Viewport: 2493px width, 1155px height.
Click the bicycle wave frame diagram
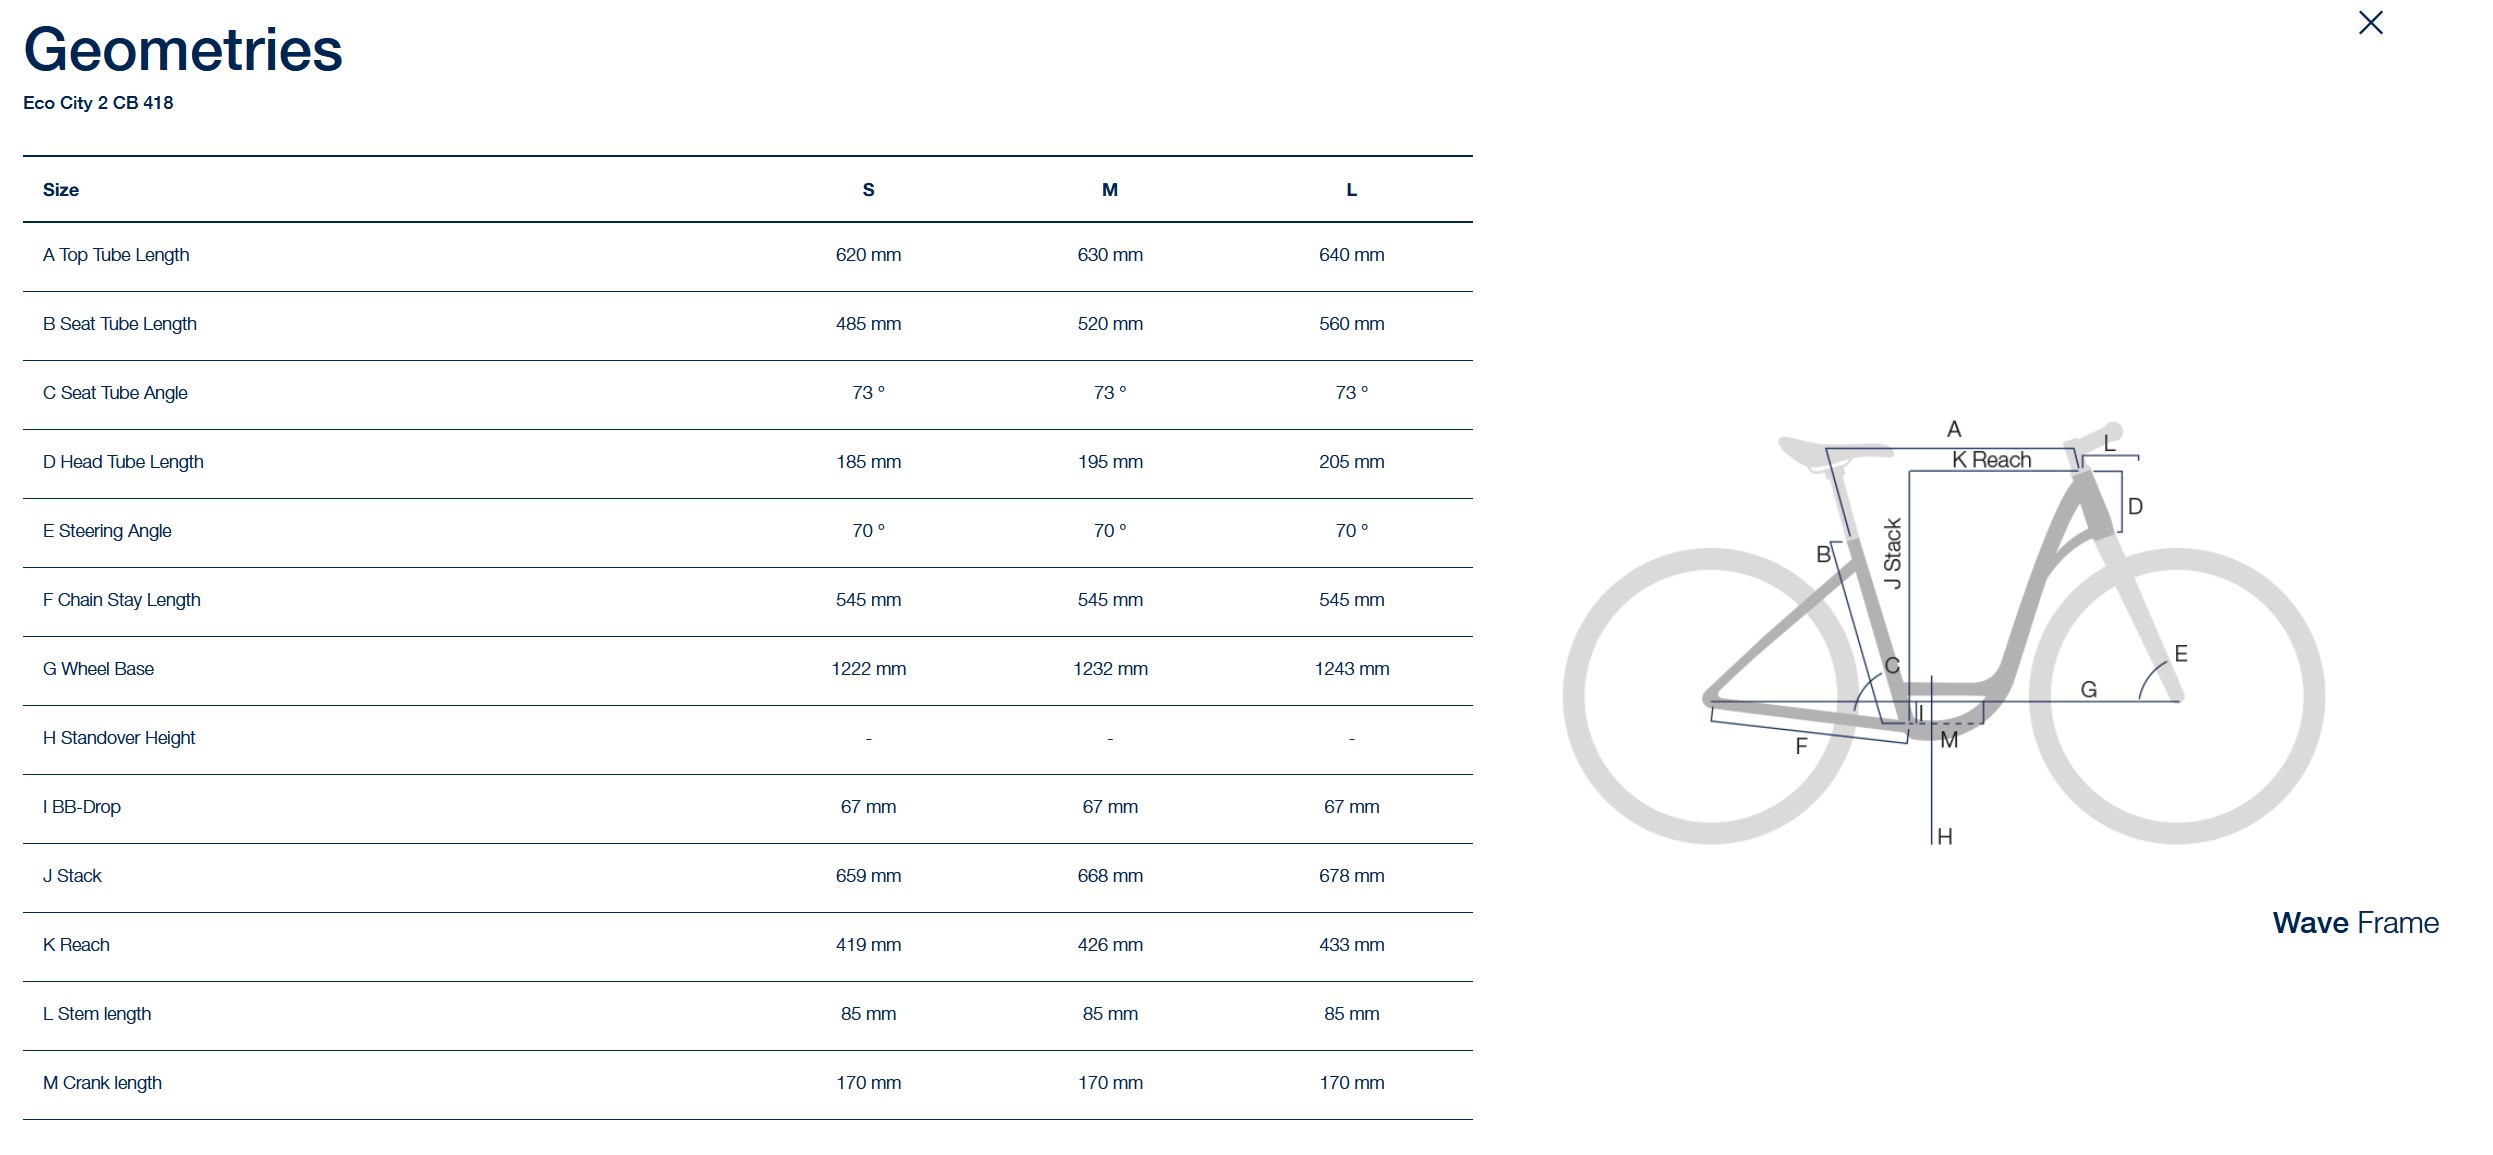pyautogui.click(x=1943, y=632)
